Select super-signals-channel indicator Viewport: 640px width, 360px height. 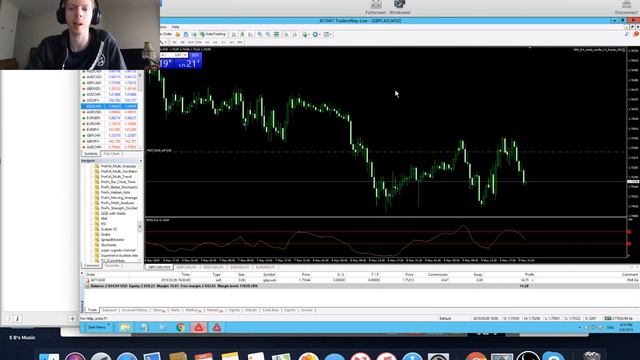(118, 250)
